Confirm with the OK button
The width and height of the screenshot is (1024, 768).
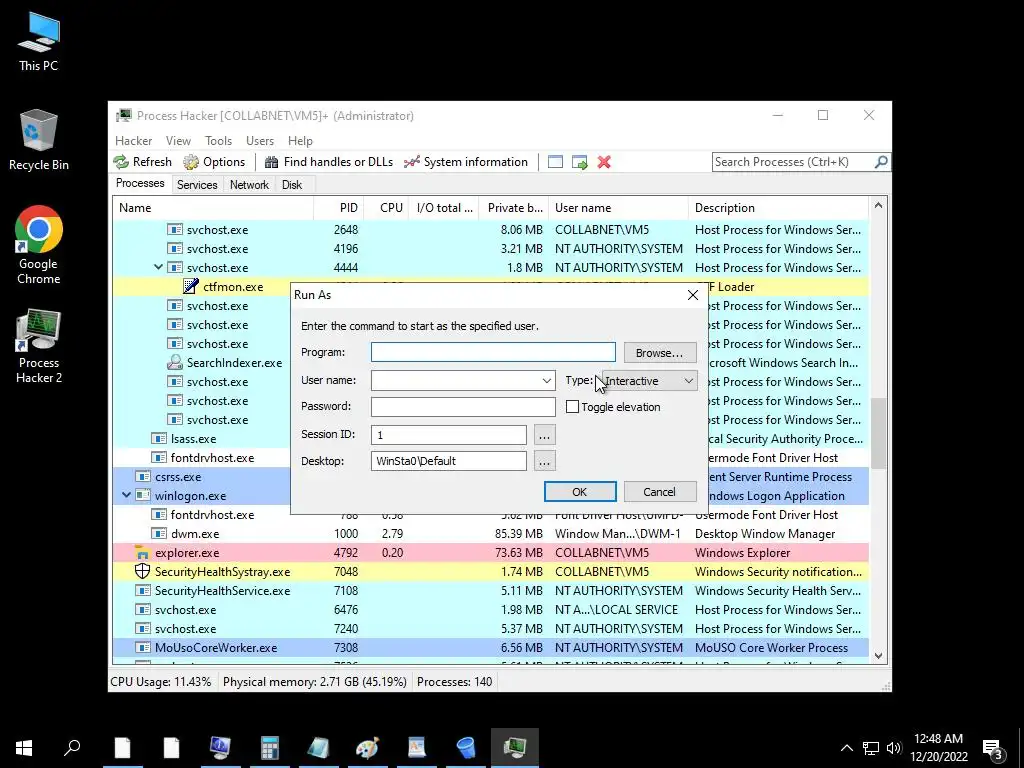coord(579,492)
